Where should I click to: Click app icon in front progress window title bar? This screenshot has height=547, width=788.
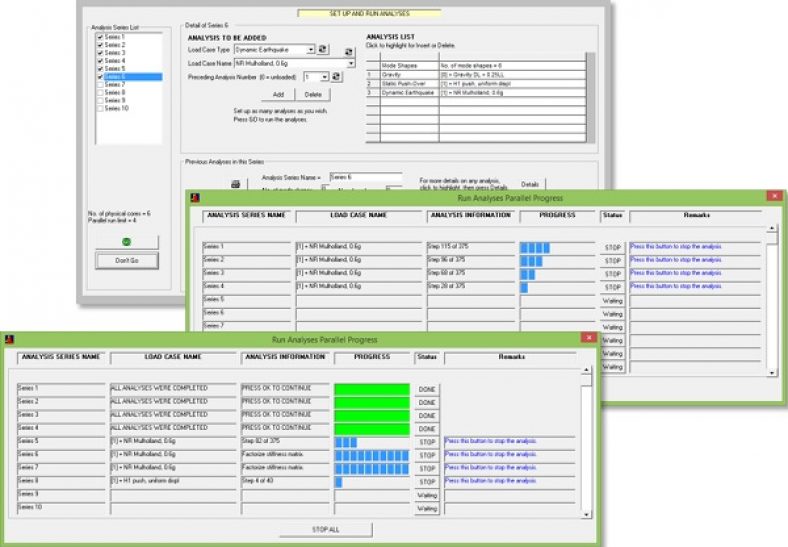click(9, 339)
